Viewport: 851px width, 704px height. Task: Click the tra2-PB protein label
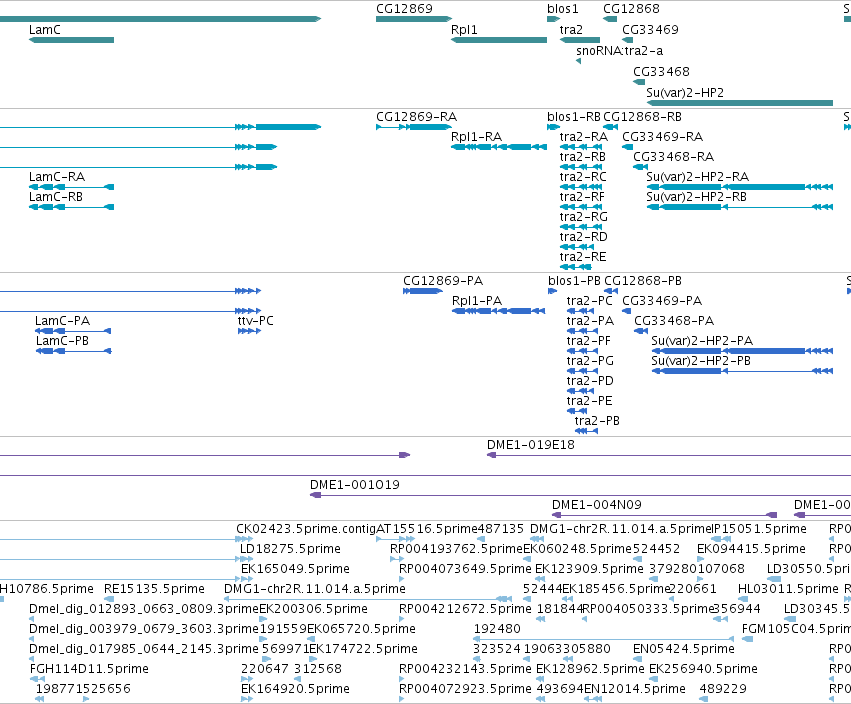[597, 421]
